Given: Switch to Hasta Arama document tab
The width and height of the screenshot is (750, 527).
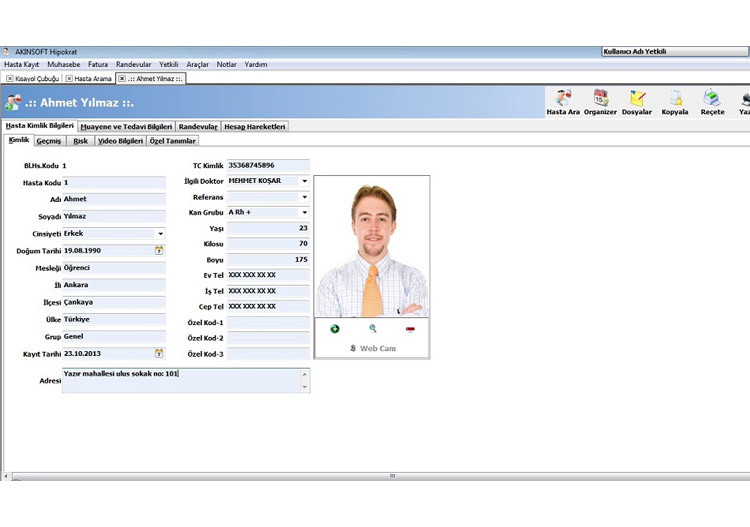Looking at the screenshot, I should tap(93, 78).
